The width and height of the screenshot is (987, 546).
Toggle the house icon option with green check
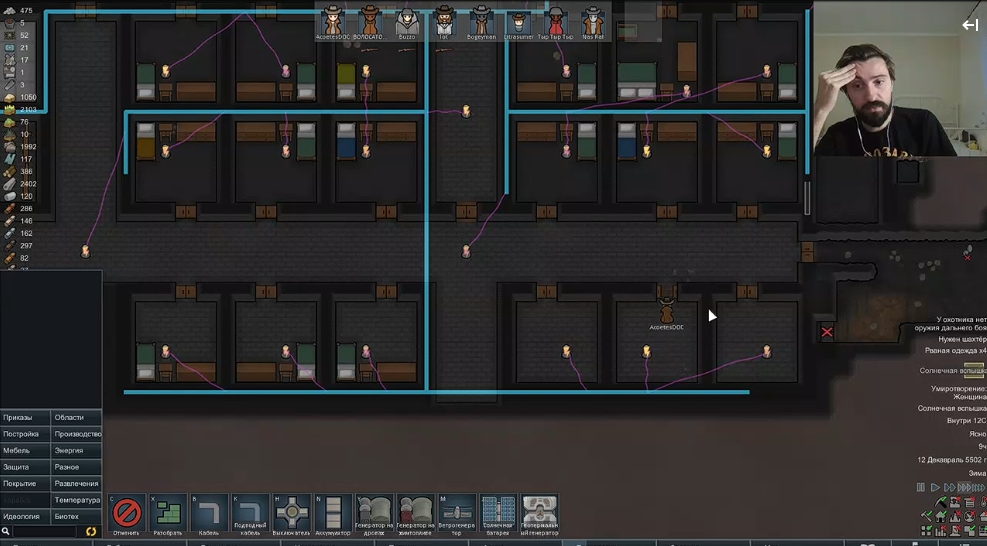coord(941,516)
